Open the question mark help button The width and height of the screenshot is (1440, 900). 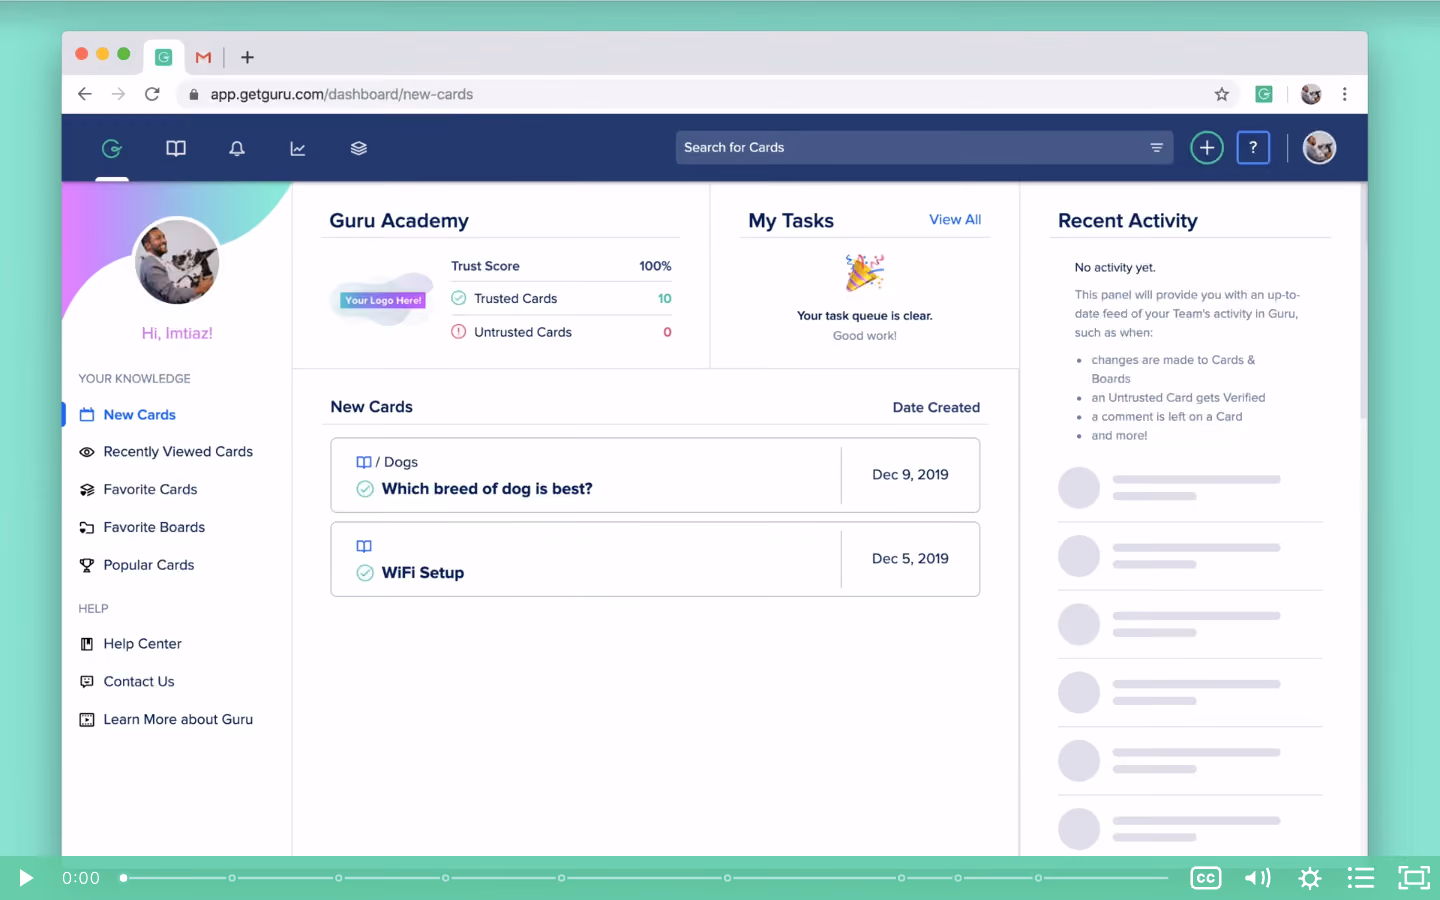[1253, 148]
